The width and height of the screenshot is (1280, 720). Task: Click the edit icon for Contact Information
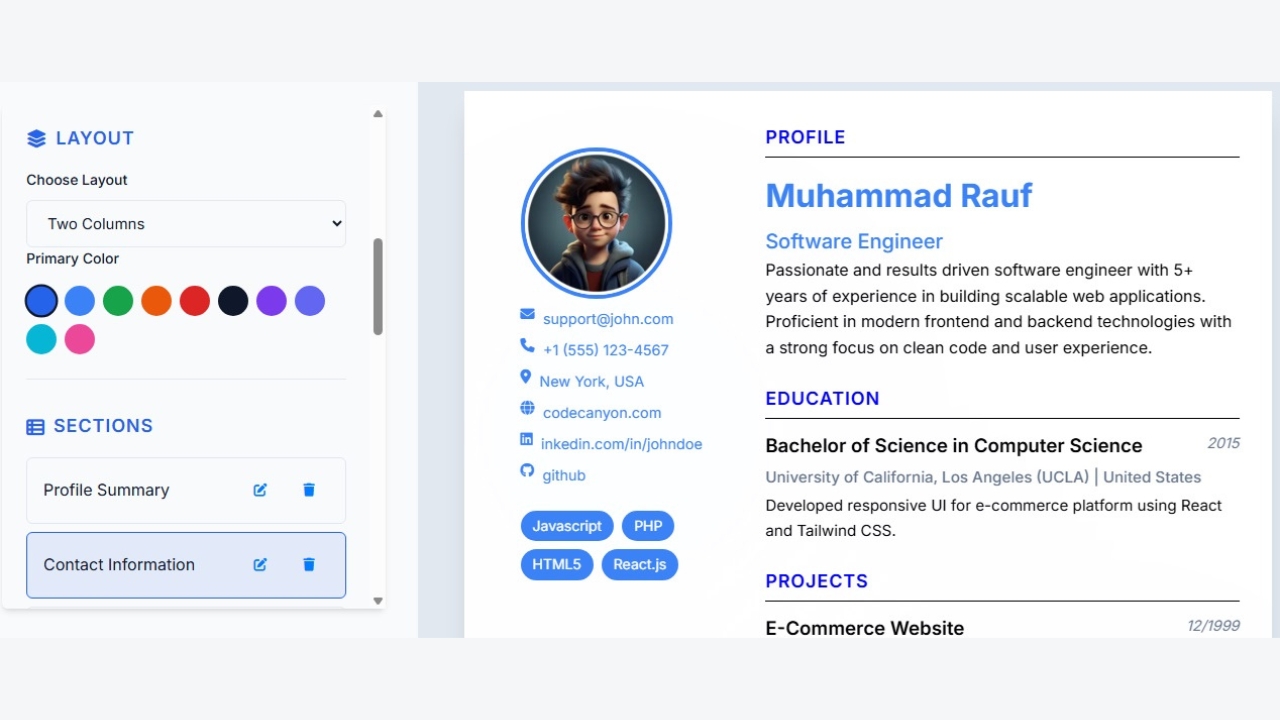coord(260,565)
